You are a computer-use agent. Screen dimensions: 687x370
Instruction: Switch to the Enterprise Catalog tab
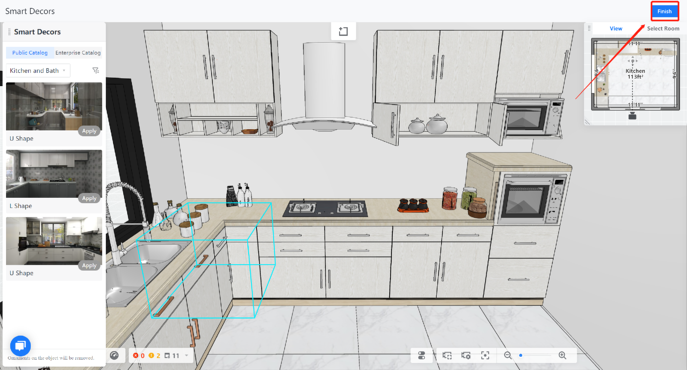[78, 53]
